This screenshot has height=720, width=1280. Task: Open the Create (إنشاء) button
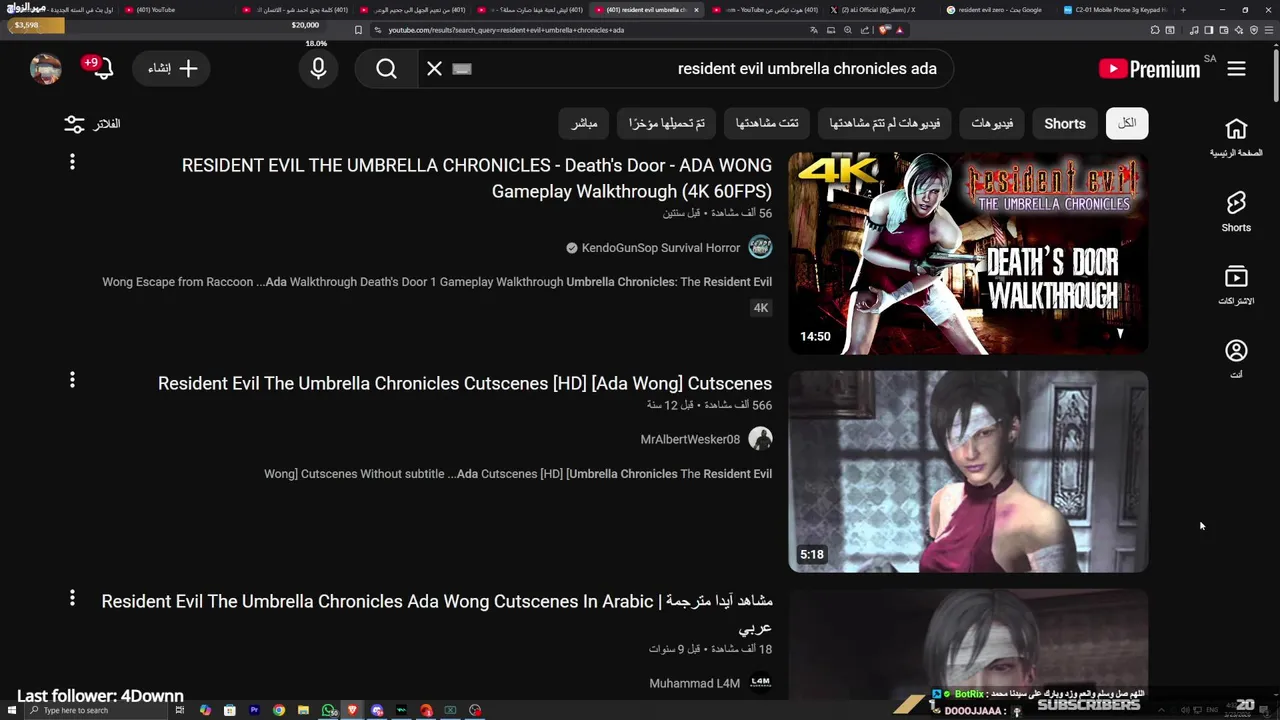click(172, 69)
